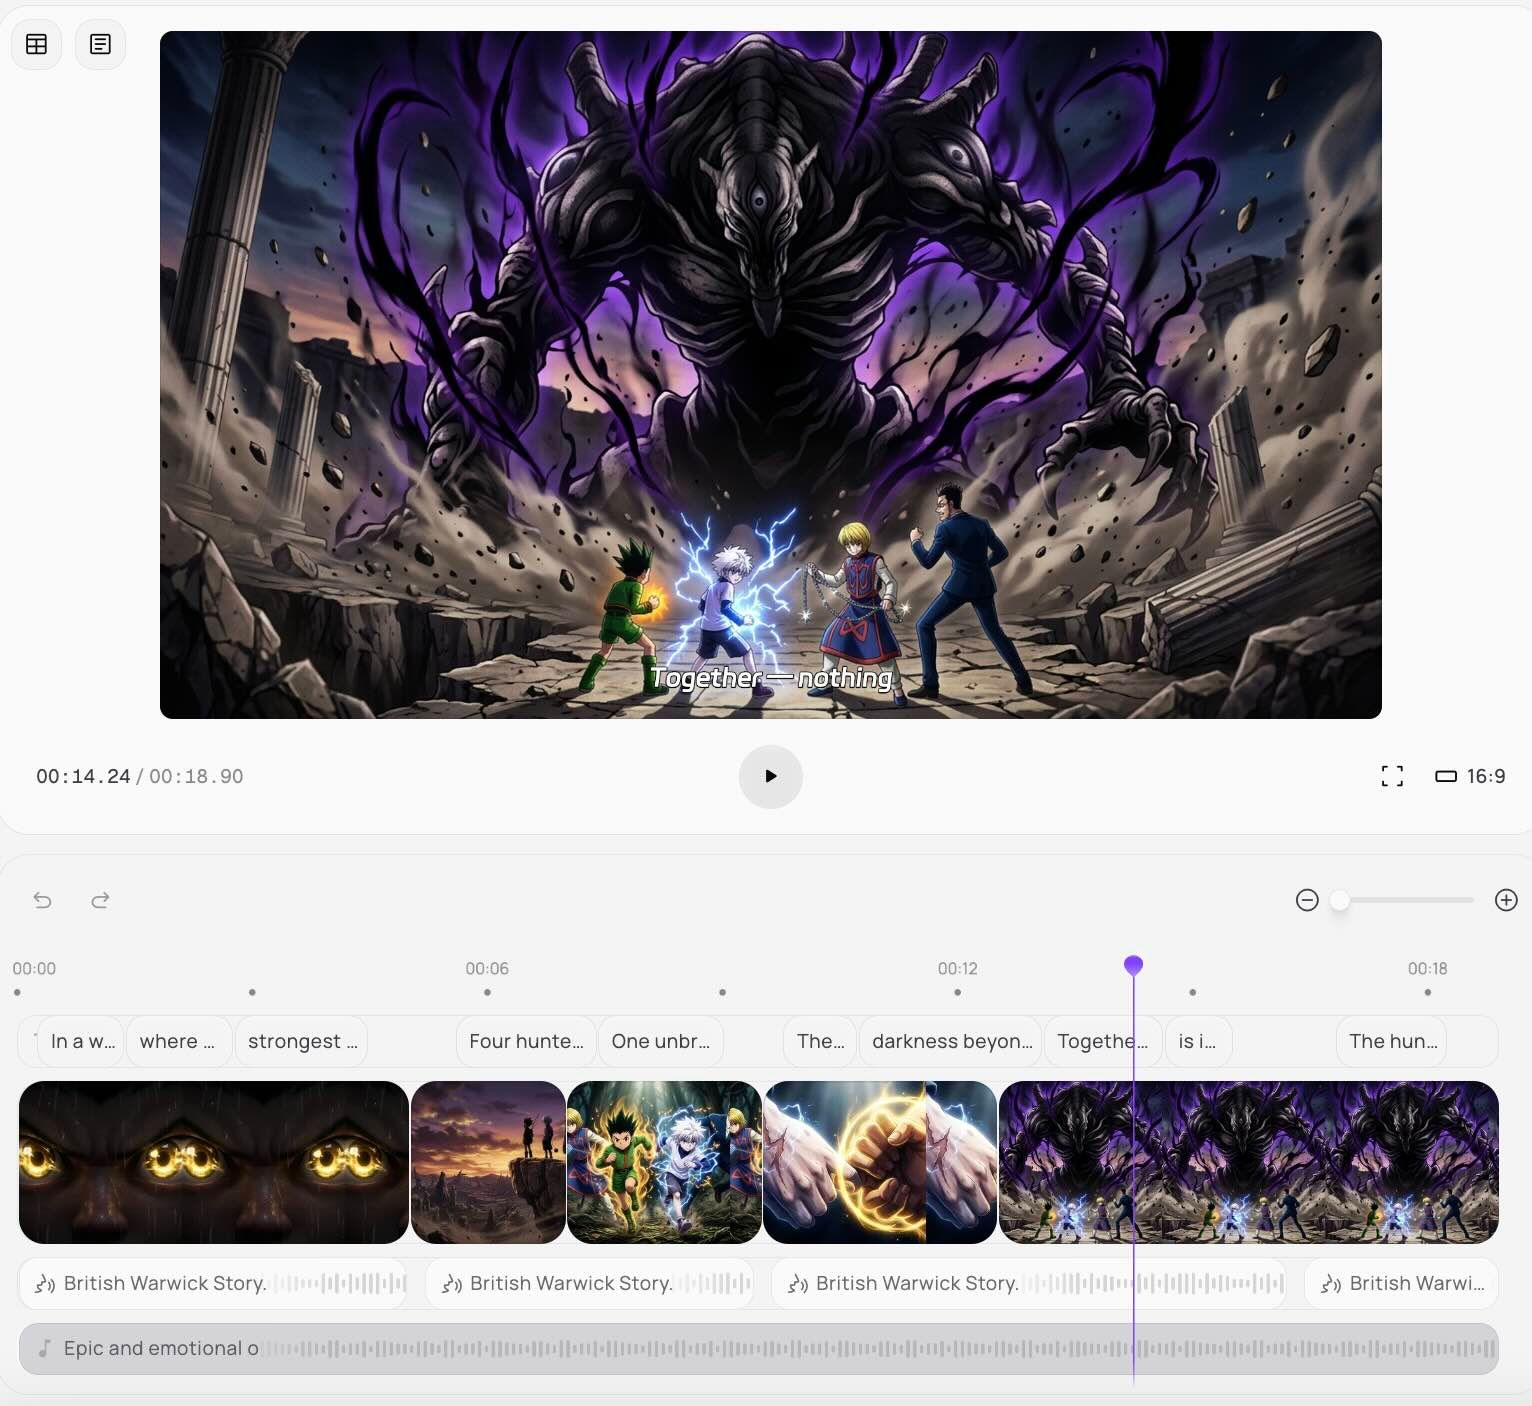The image size is (1532, 1406).
Task: Zoom out timeline with minus icon
Action: click(1307, 900)
